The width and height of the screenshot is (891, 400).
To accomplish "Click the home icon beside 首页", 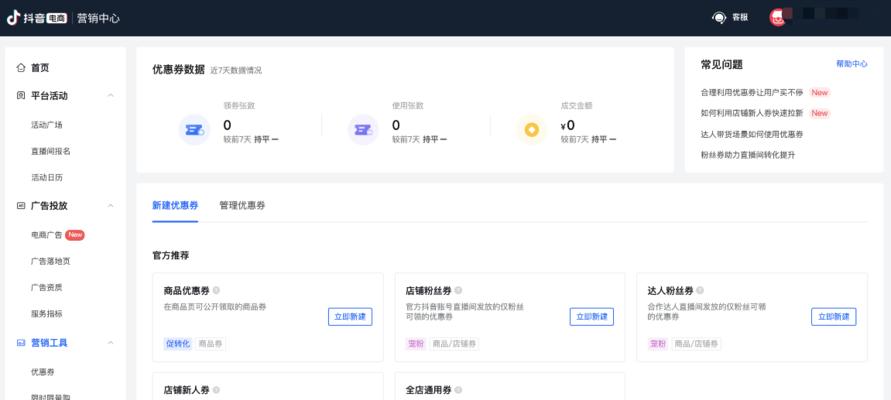I will point(21,68).
